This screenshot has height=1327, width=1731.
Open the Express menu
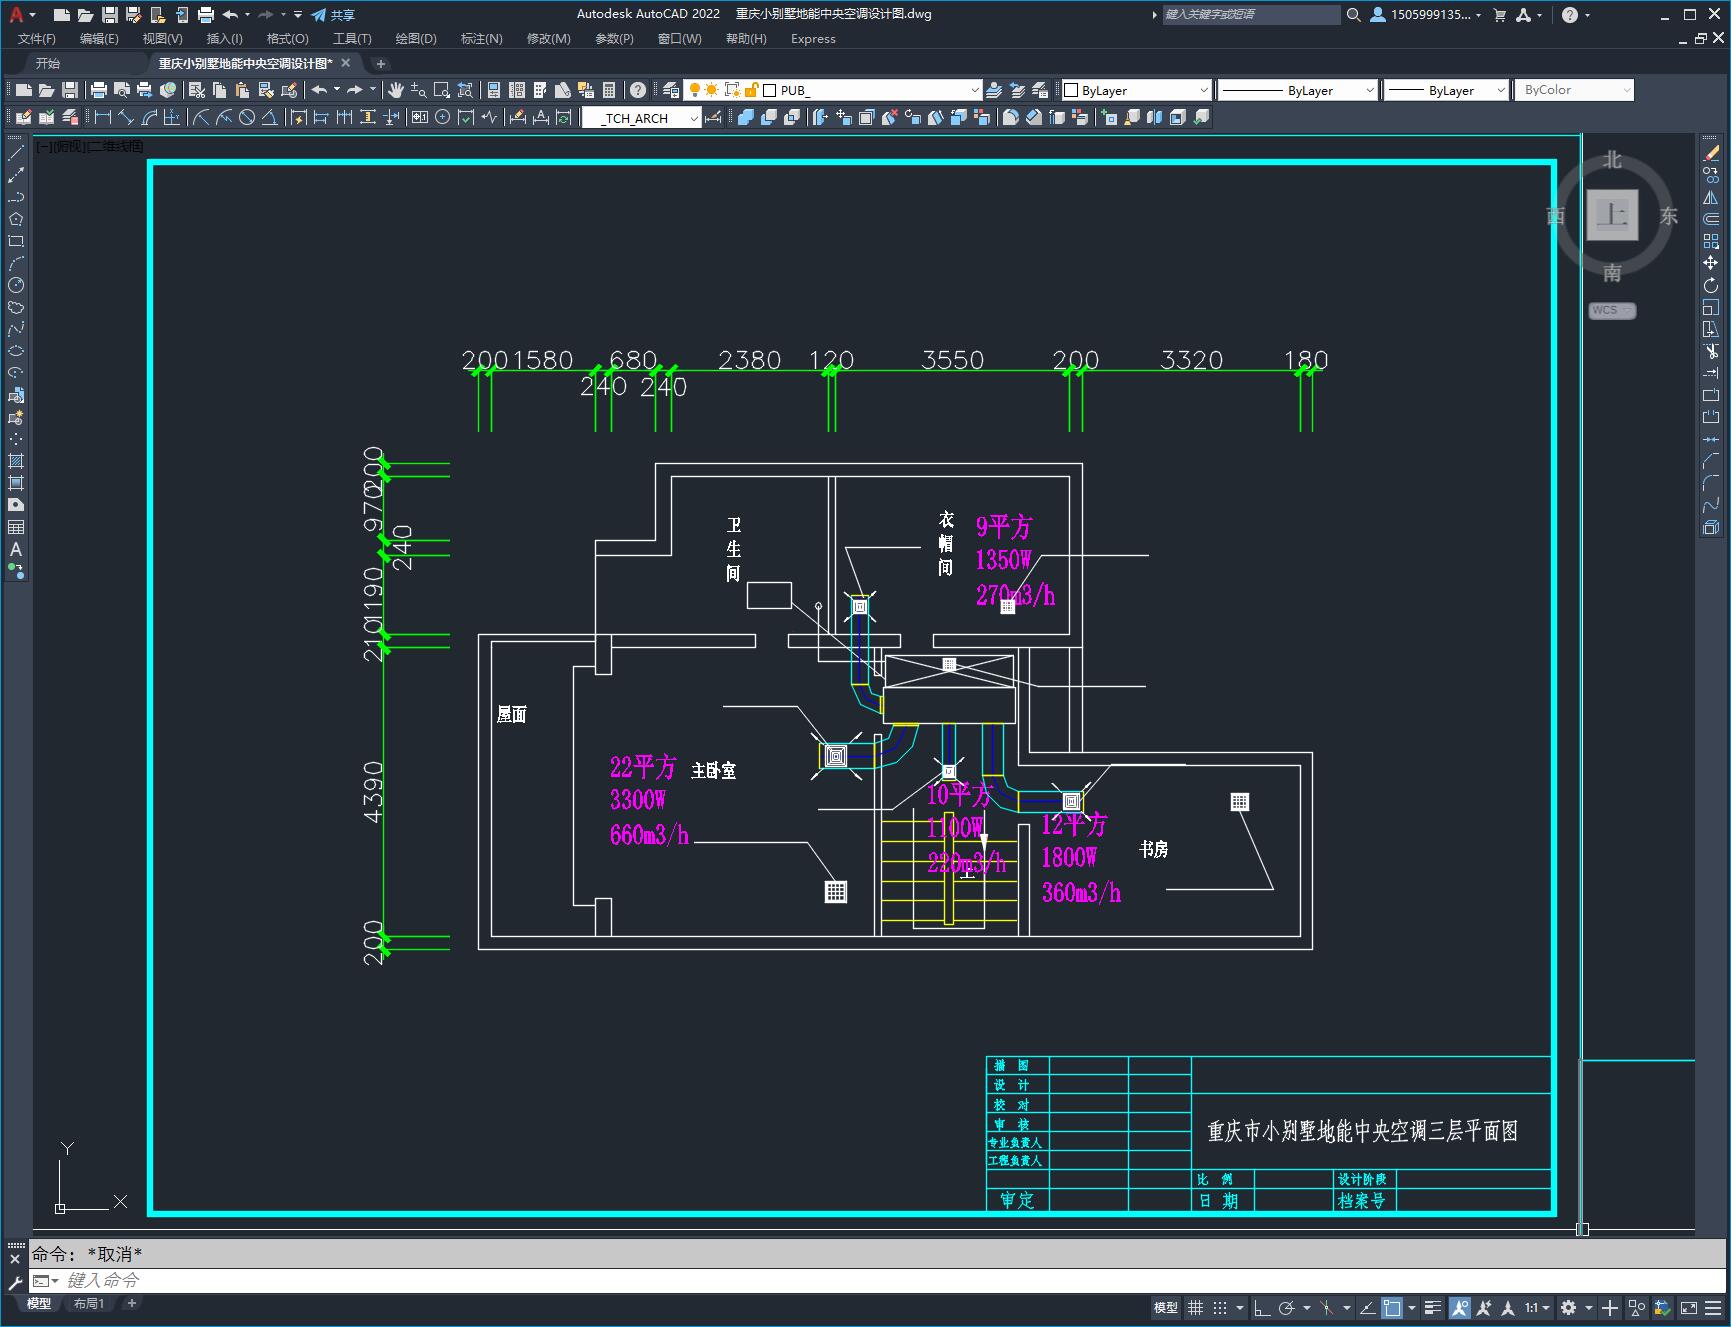point(813,38)
